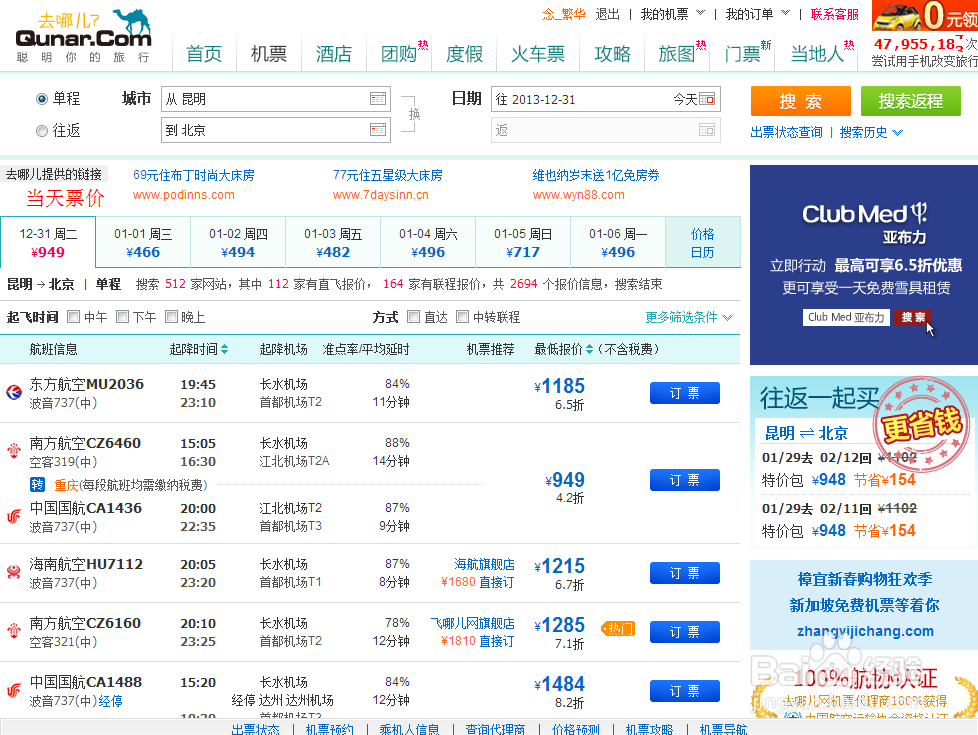Image resolution: width=978 pixels, height=735 pixels.
Task: Open the calendar icon on the departure date field
Action: point(706,99)
